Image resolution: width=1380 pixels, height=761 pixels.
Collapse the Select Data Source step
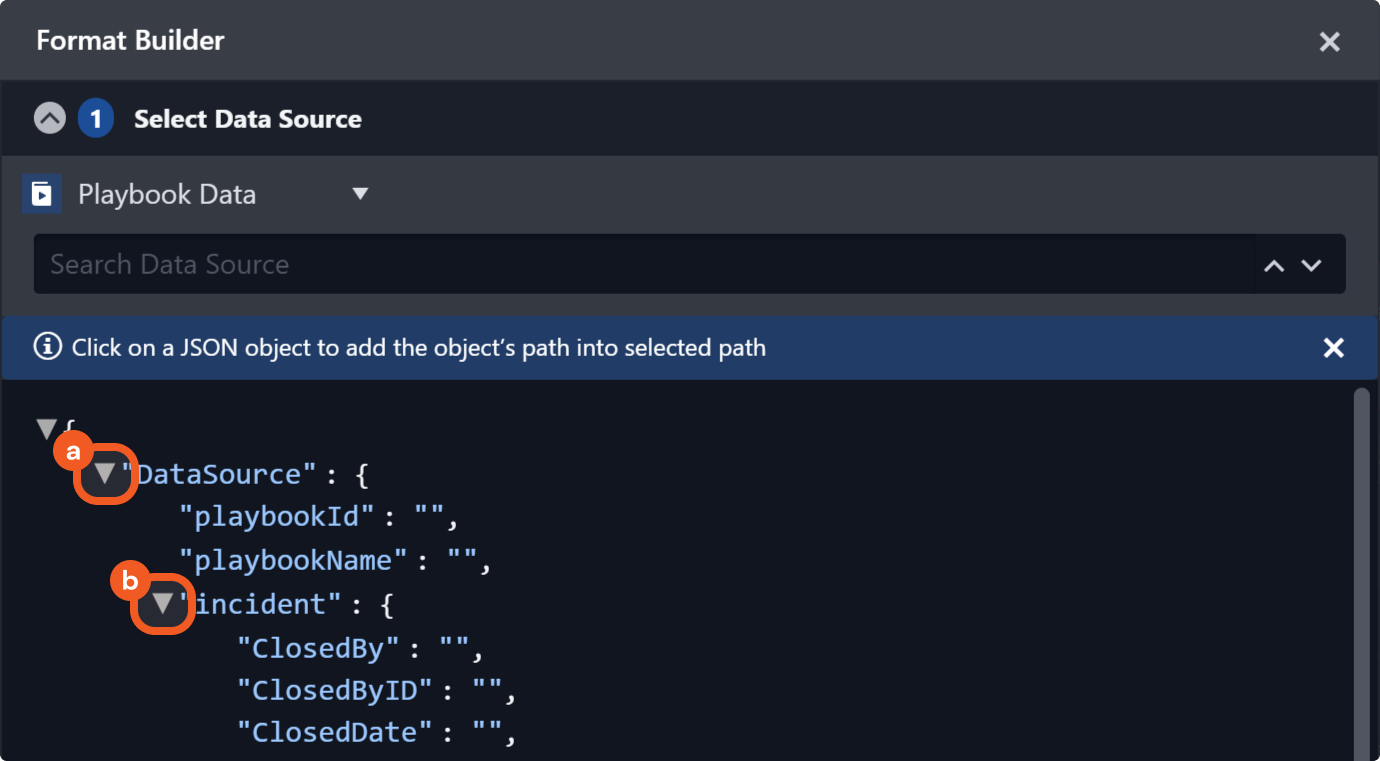[50, 119]
